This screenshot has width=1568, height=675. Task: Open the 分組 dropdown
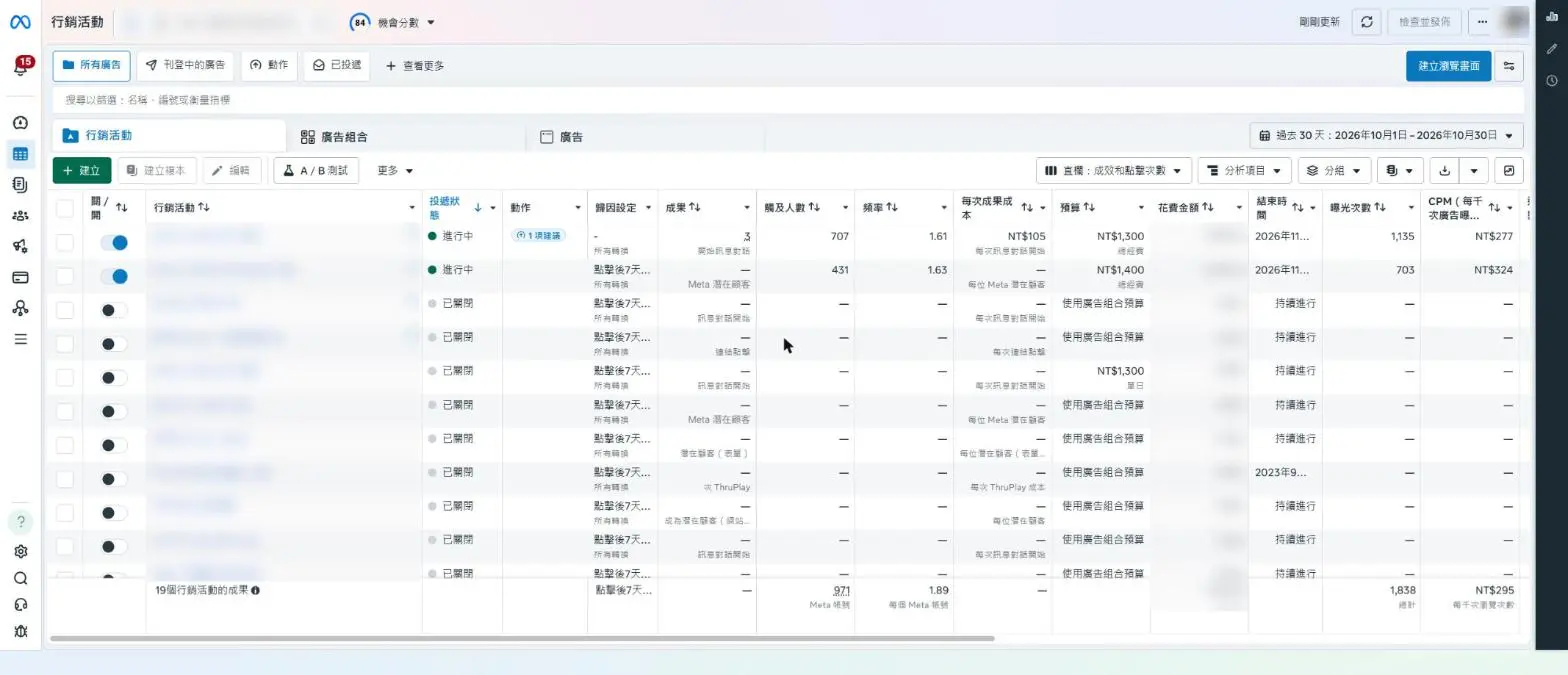click(x=1334, y=171)
